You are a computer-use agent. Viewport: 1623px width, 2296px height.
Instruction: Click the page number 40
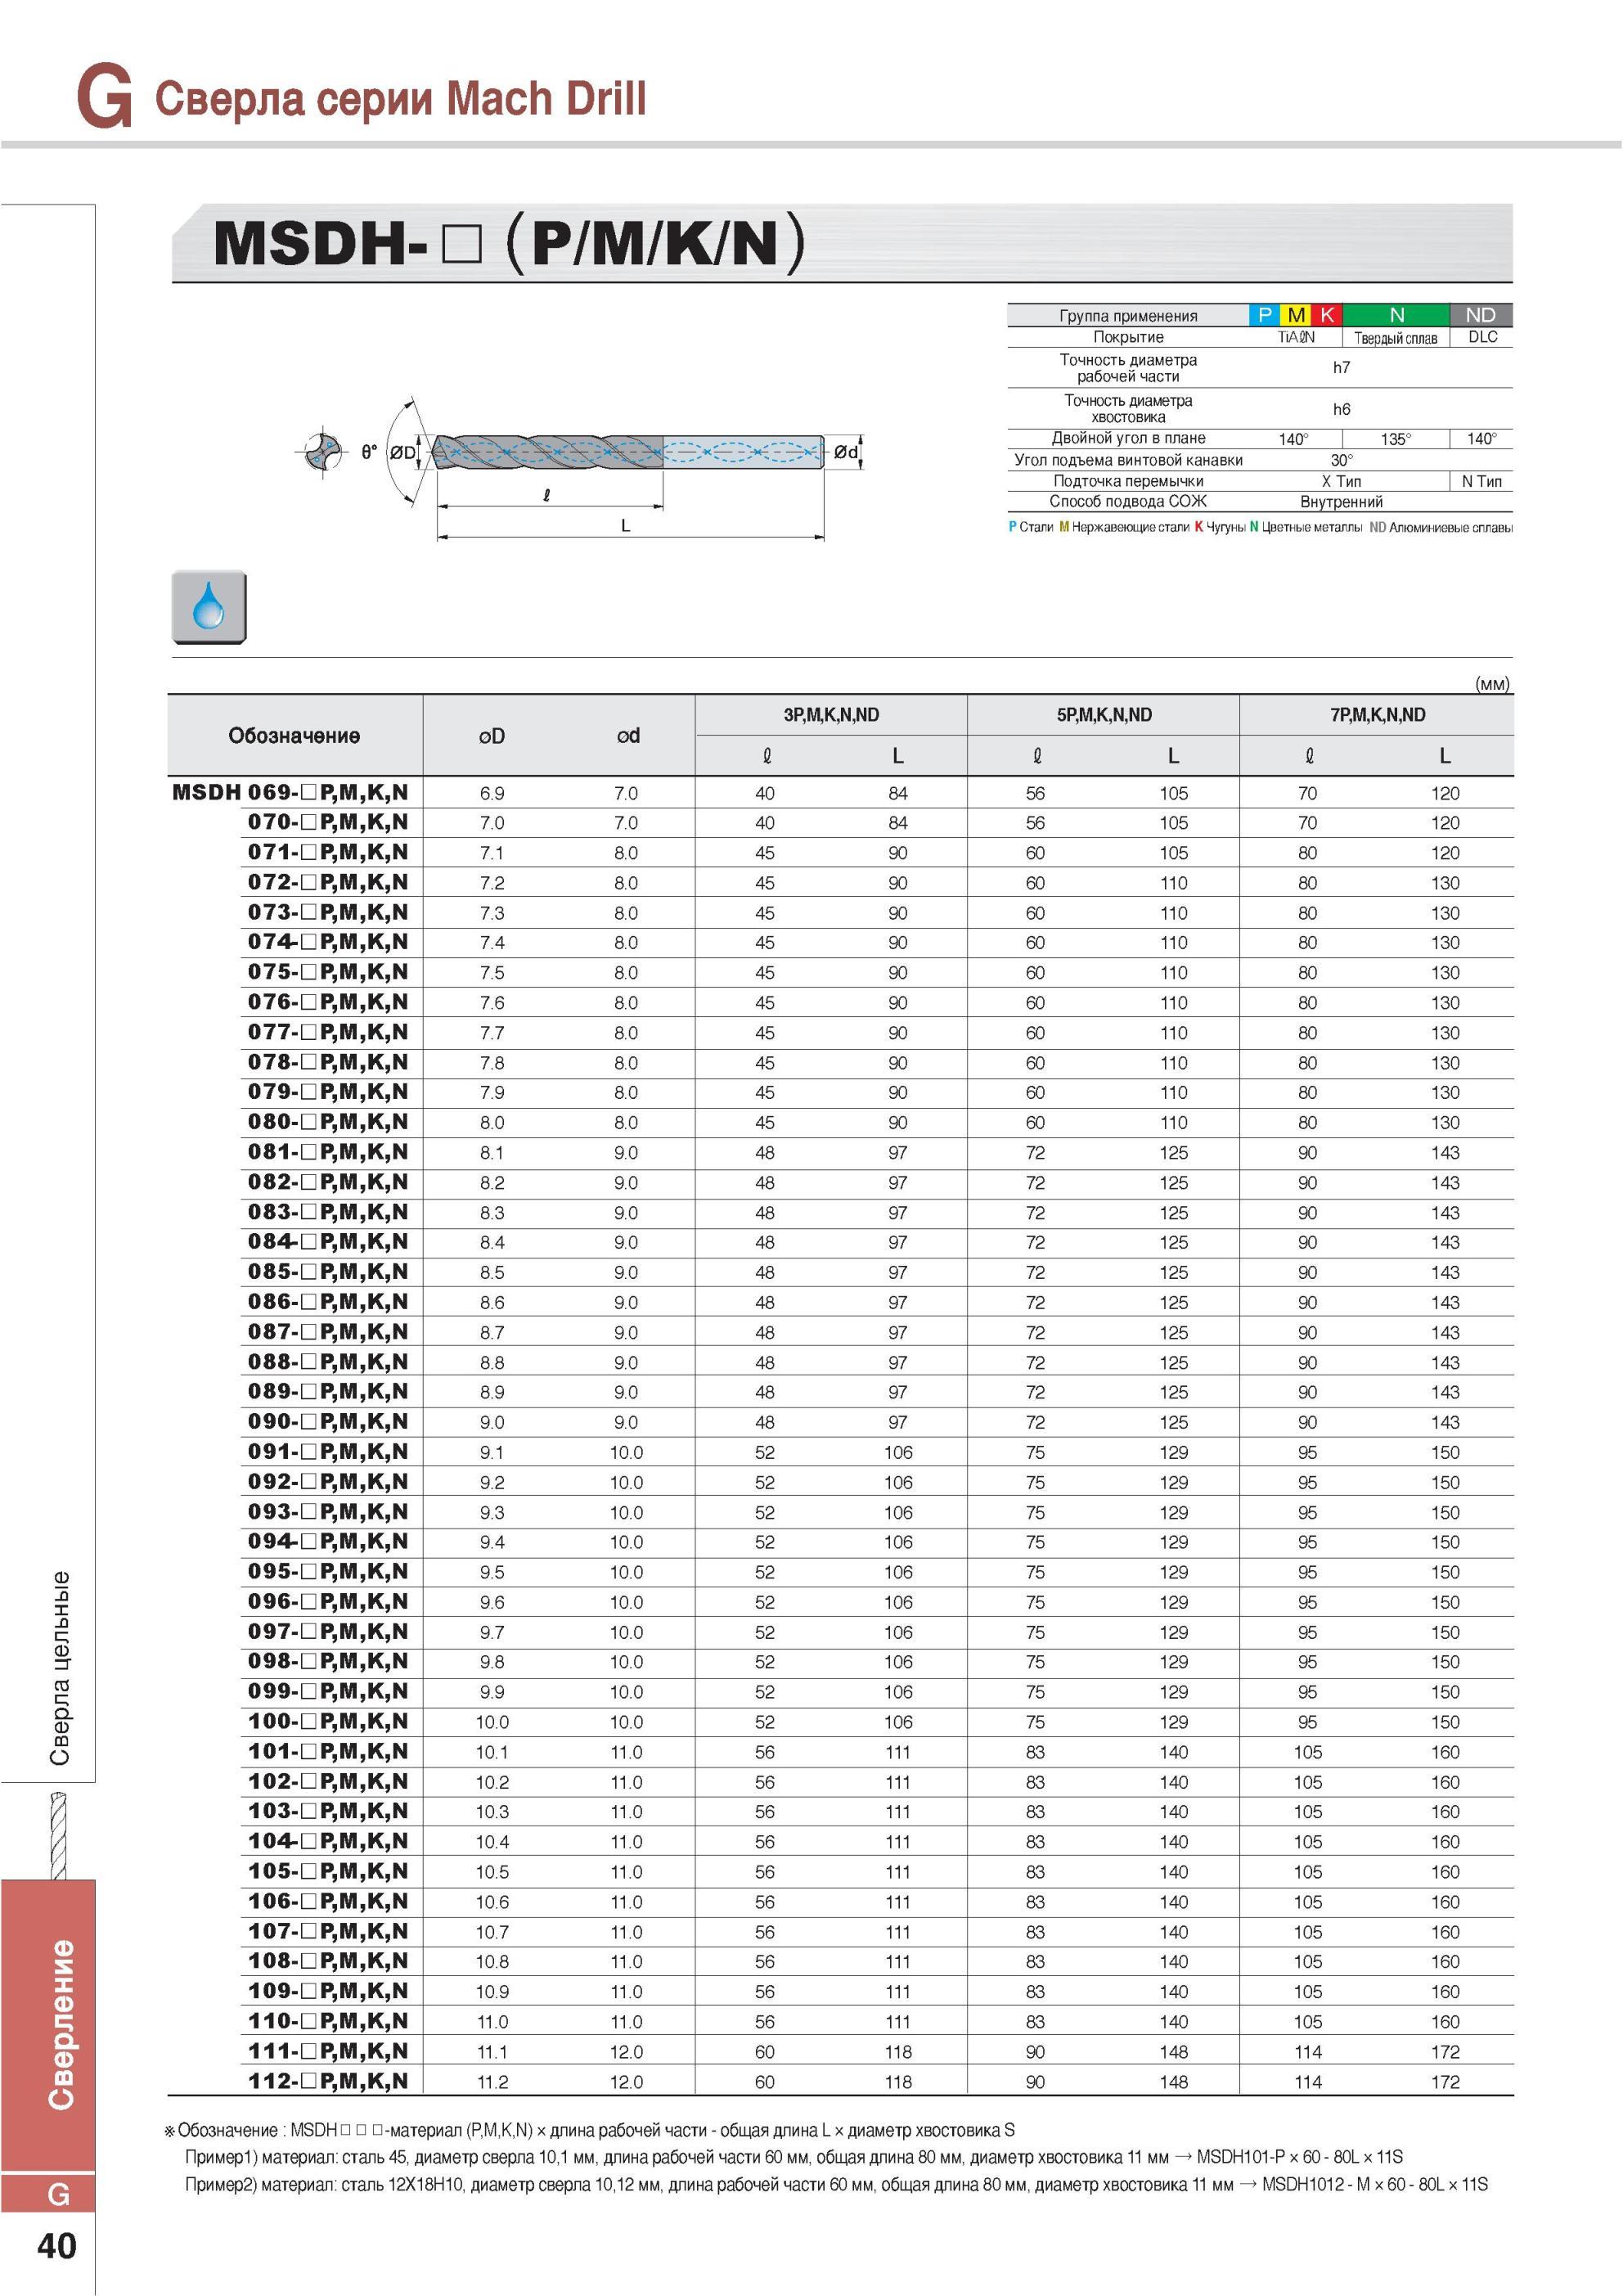(x=57, y=2246)
